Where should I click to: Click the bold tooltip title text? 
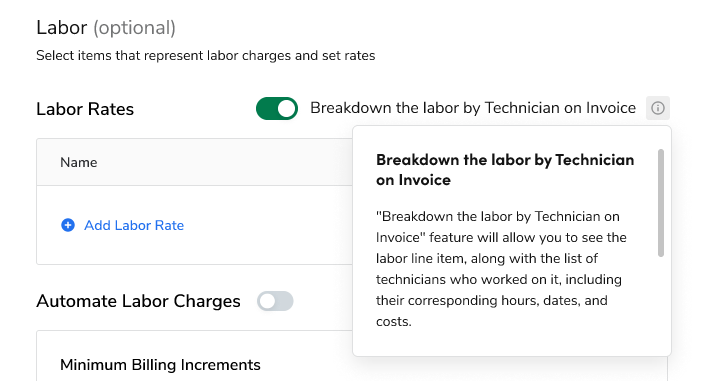tap(505, 170)
